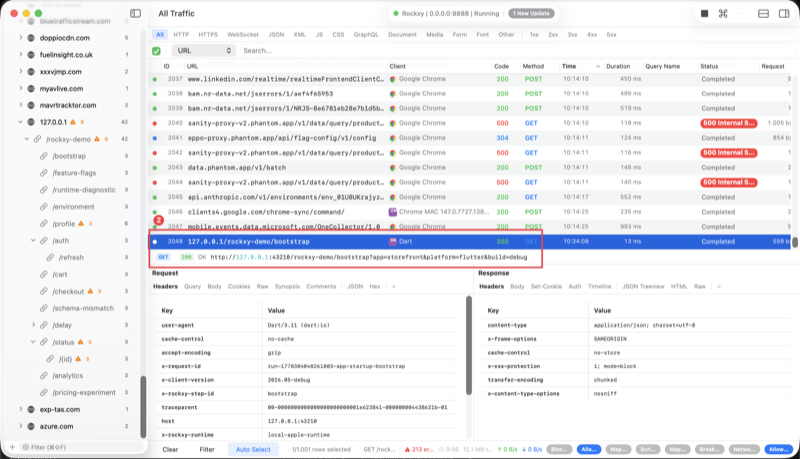Toggle the gray 'Break...' status pill
The image size is (800, 459).
point(709,449)
